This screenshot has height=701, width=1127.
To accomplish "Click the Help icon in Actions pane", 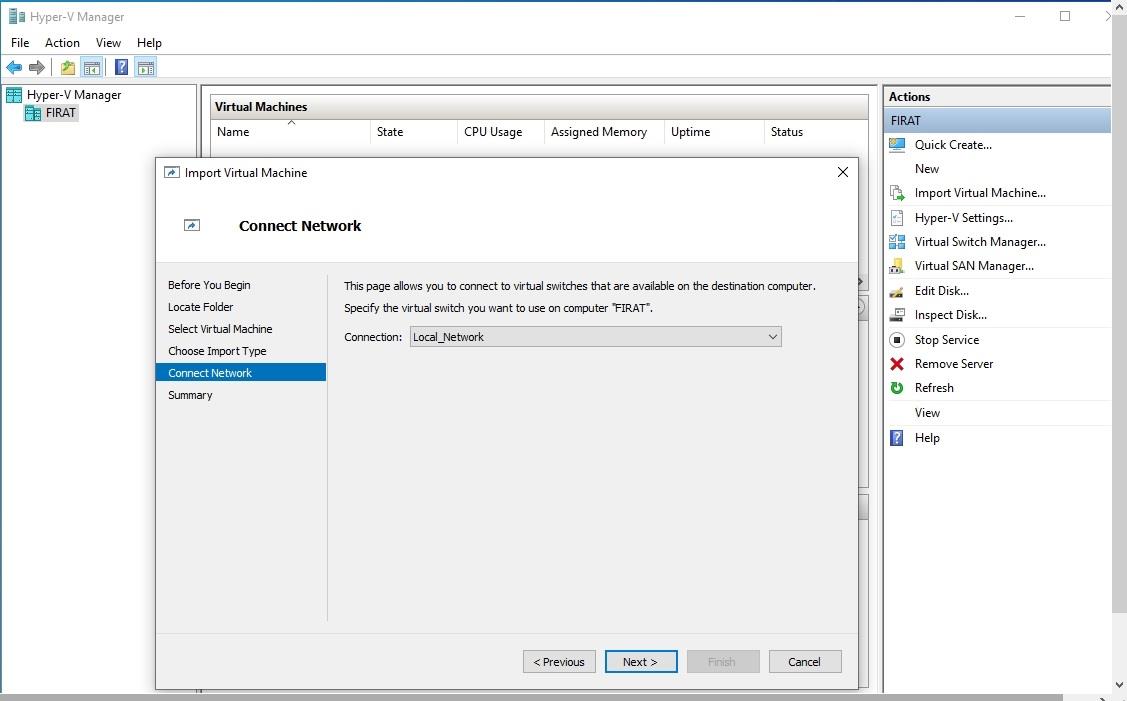I will (x=897, y=438).
